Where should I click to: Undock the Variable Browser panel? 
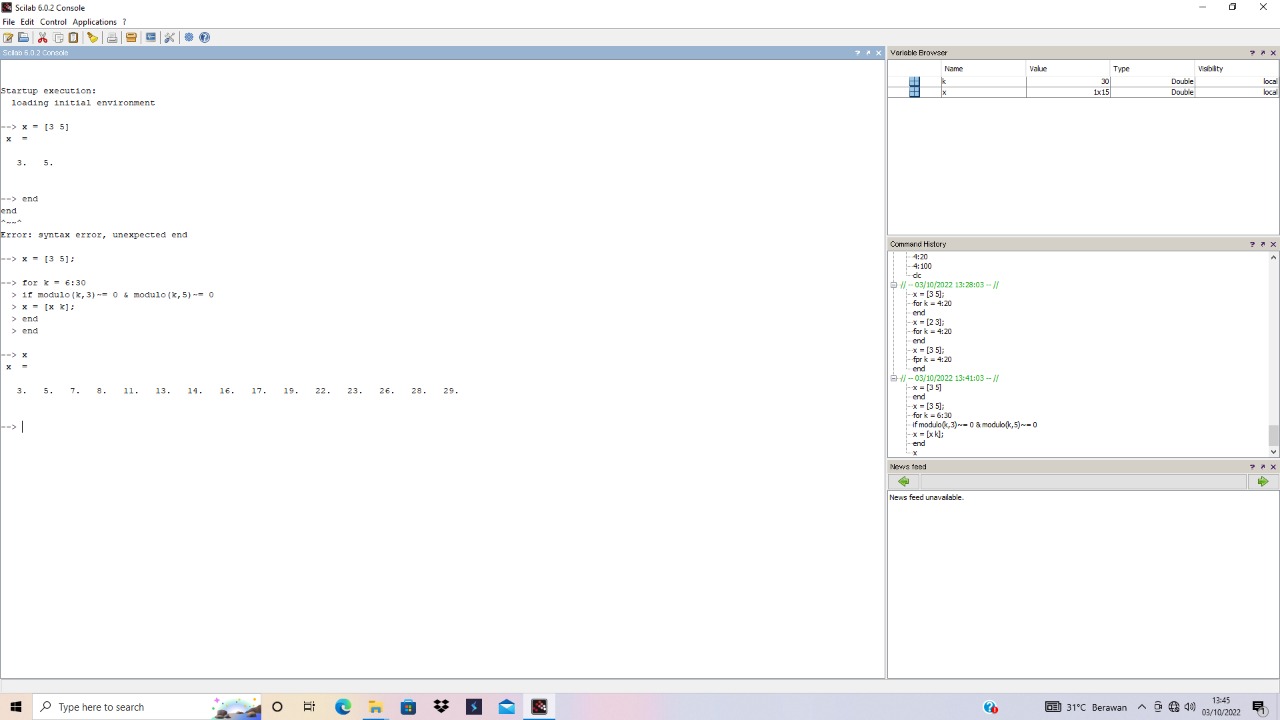1263,52
